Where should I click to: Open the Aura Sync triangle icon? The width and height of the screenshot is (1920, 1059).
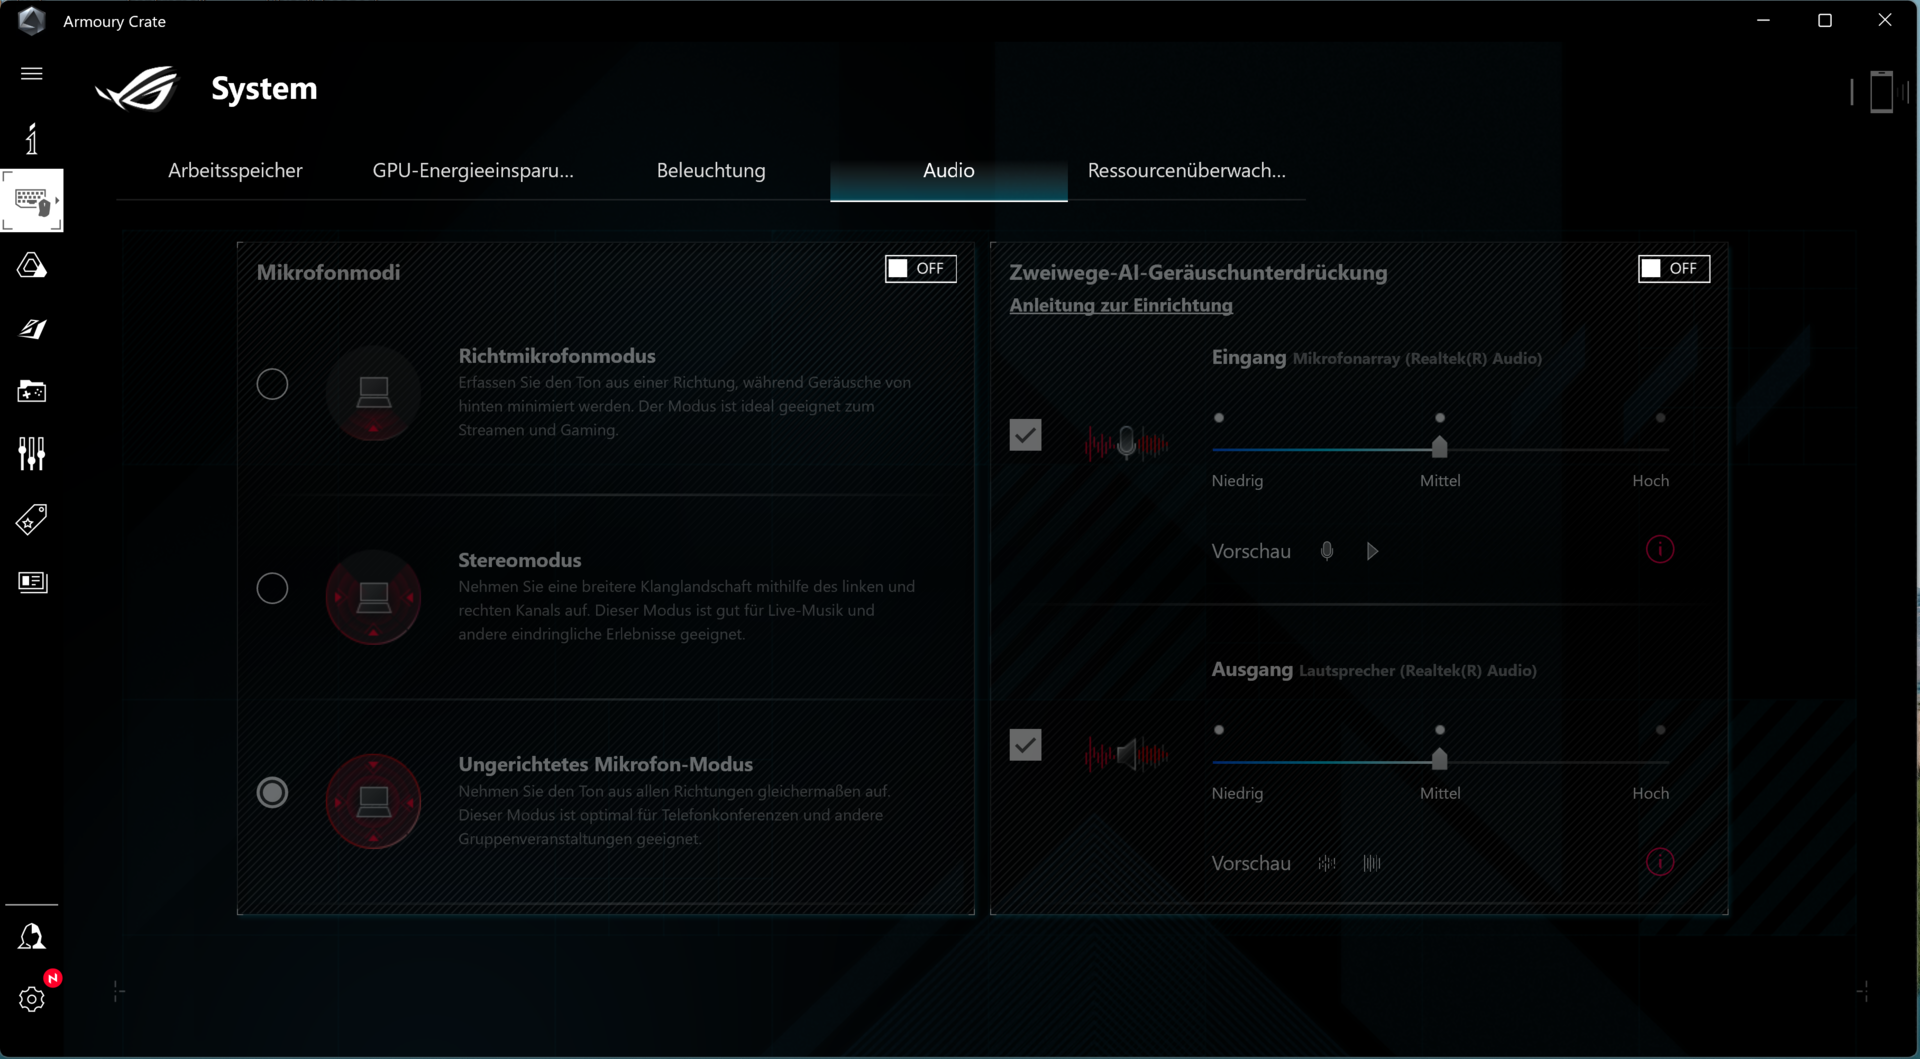click(32, 265)
